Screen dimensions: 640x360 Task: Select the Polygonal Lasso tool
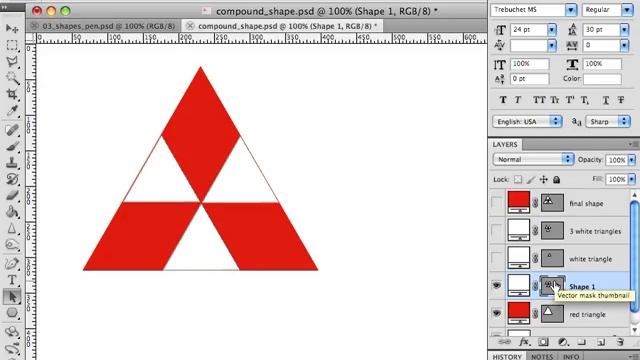12,62
